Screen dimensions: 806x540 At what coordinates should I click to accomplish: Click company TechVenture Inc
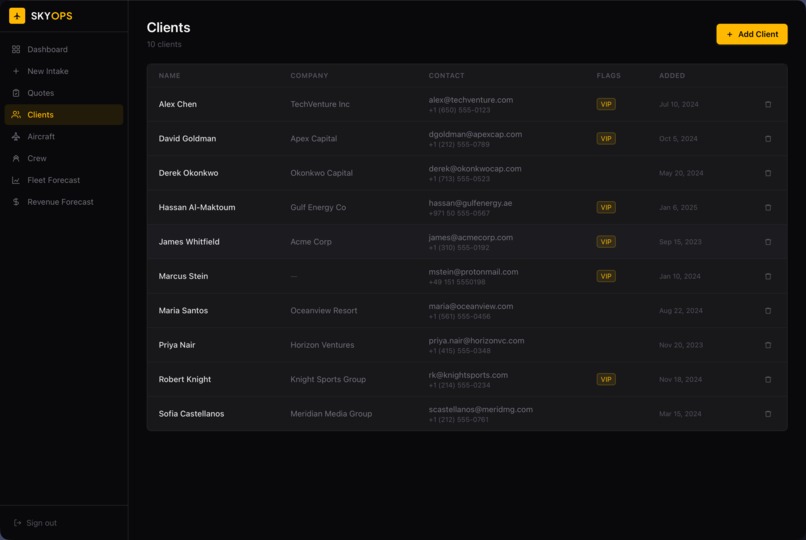(x=320, y=104)
